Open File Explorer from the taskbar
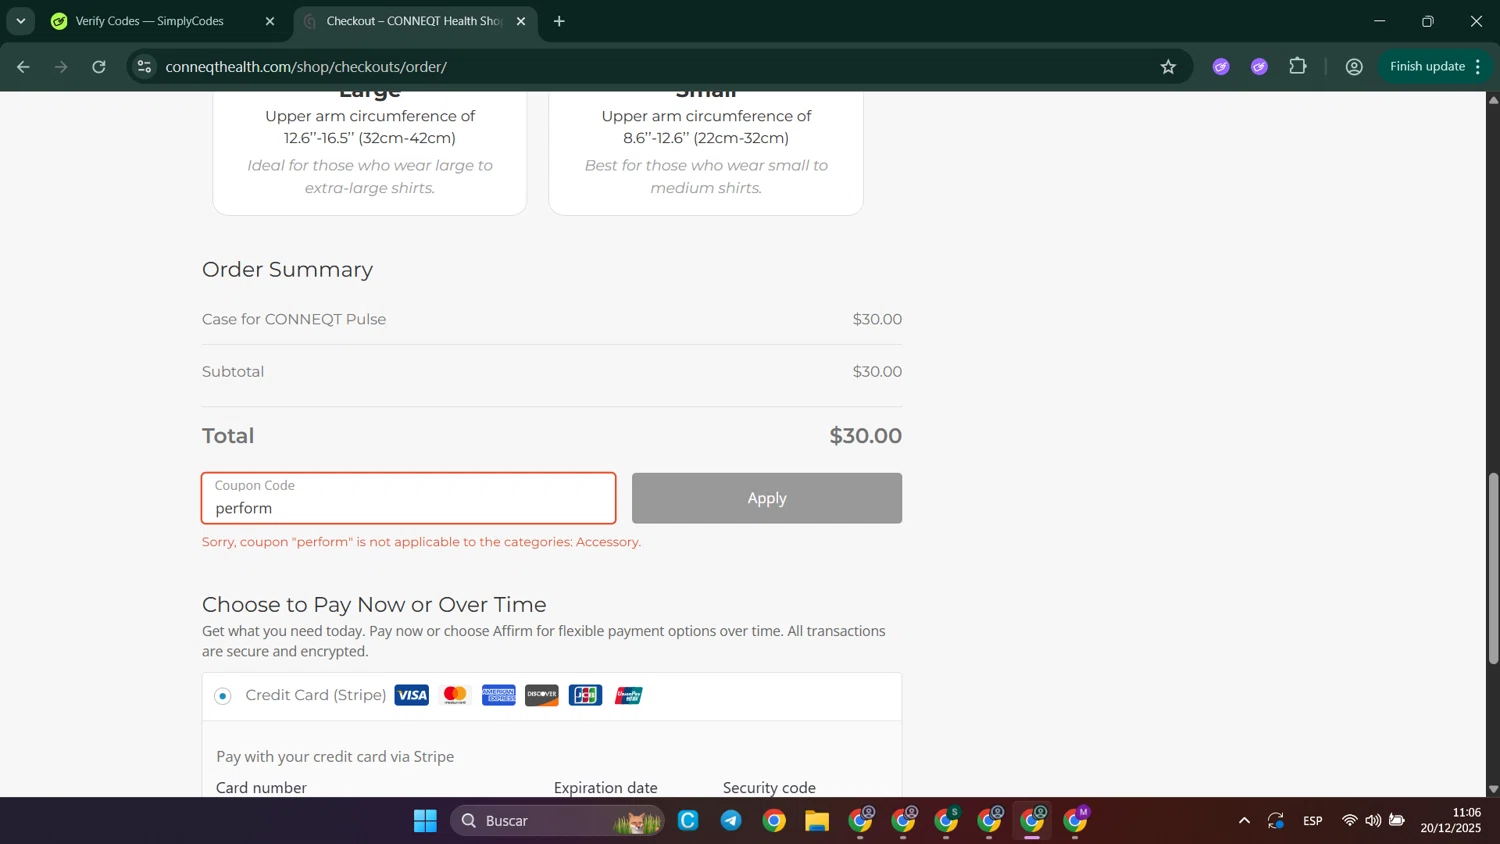The image size is (1500, 844). pos(817,821)
